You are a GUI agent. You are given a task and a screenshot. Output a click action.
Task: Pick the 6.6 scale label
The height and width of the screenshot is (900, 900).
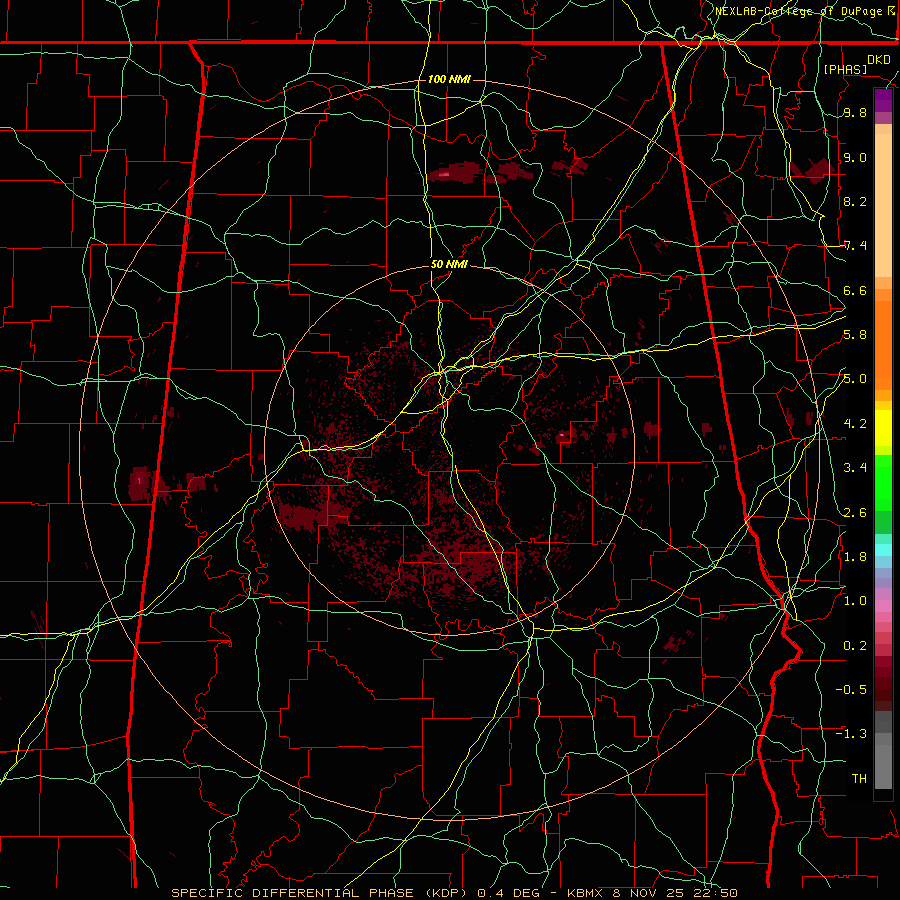tap(855, 291)
